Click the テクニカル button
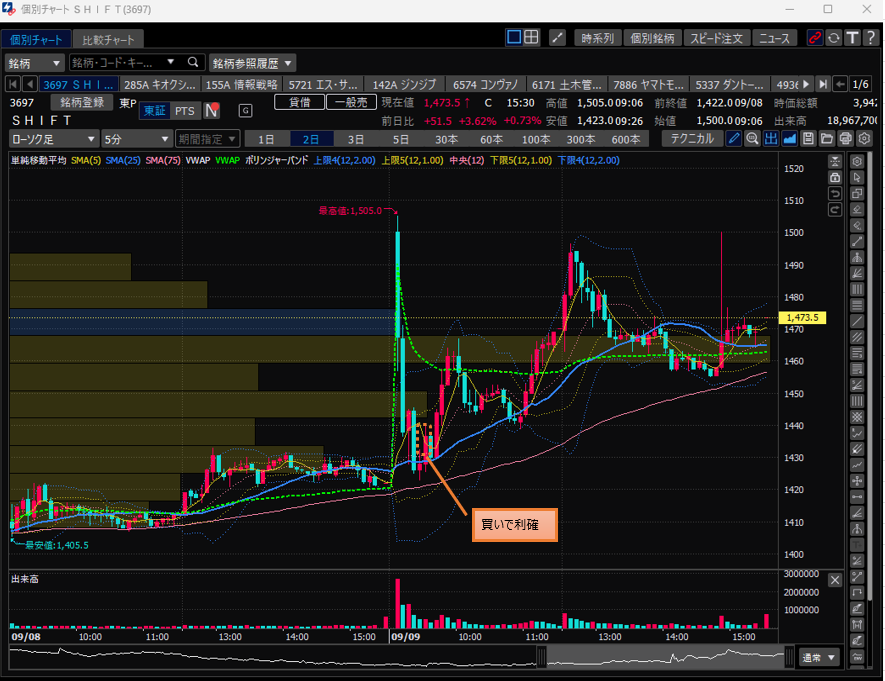The height and width of the screenshot is (681, 885). click(x=693, y=139)
